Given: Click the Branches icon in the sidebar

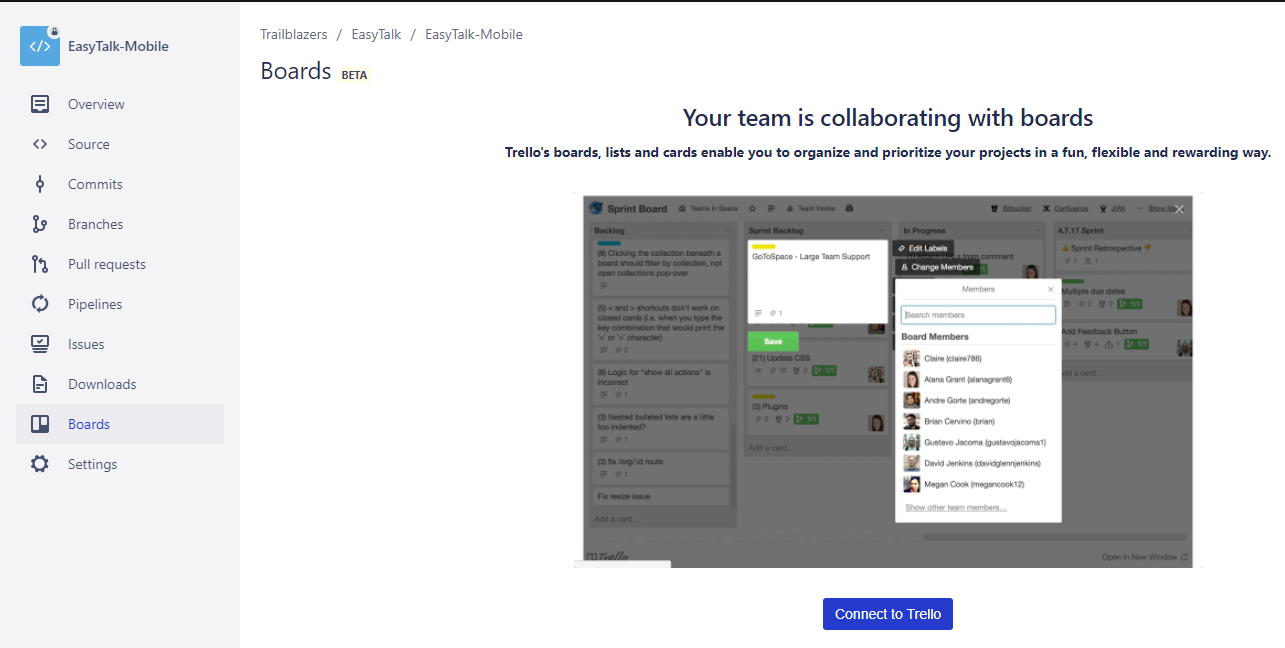Looking at the screenshot, I should tap(40, 224).
